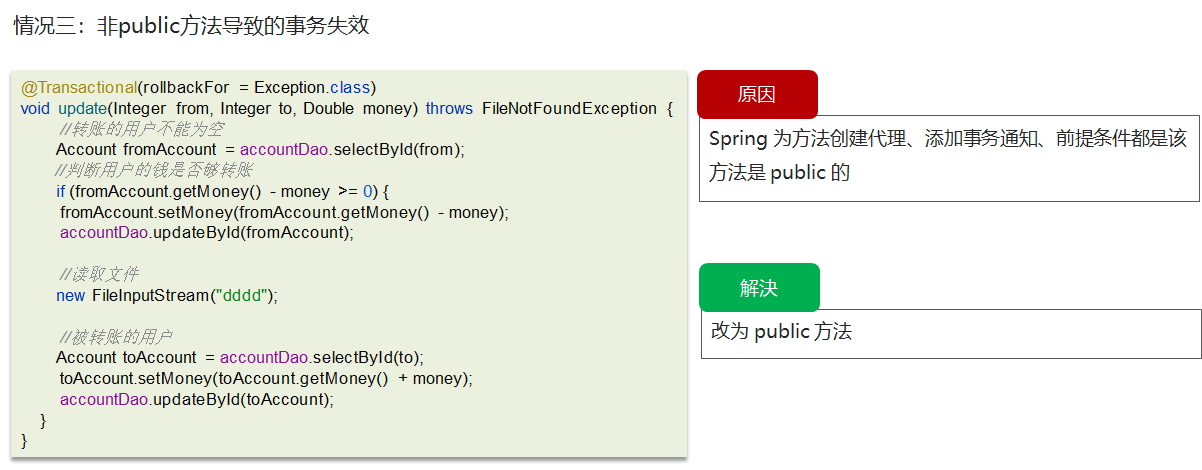Image resolution: width=1202 pixels, height=470 pixels.
Task: Click the accountDao.selectById(to) line
Action: coord(240,357)
